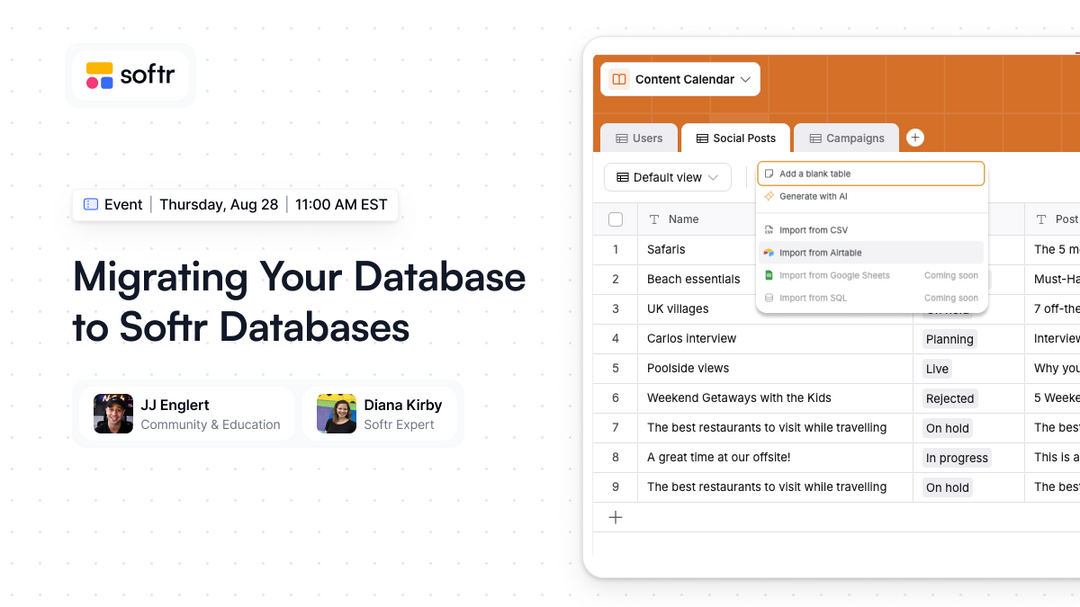Open the Content Calendar dropdown
Image resolution: width=1080 pixels, height=607 pixels.
[680, 79]
